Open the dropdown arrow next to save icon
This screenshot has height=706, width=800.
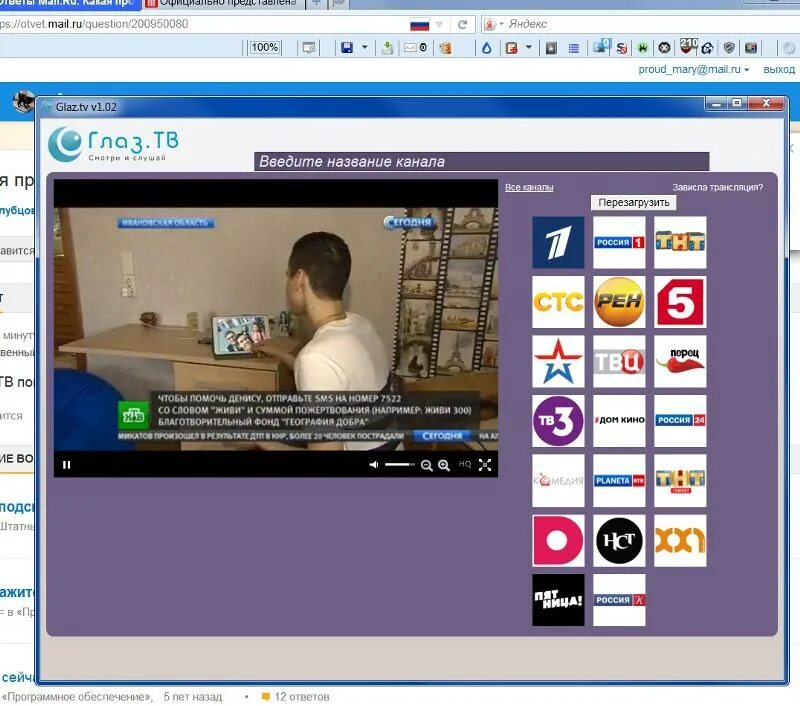tap(365, 47)
